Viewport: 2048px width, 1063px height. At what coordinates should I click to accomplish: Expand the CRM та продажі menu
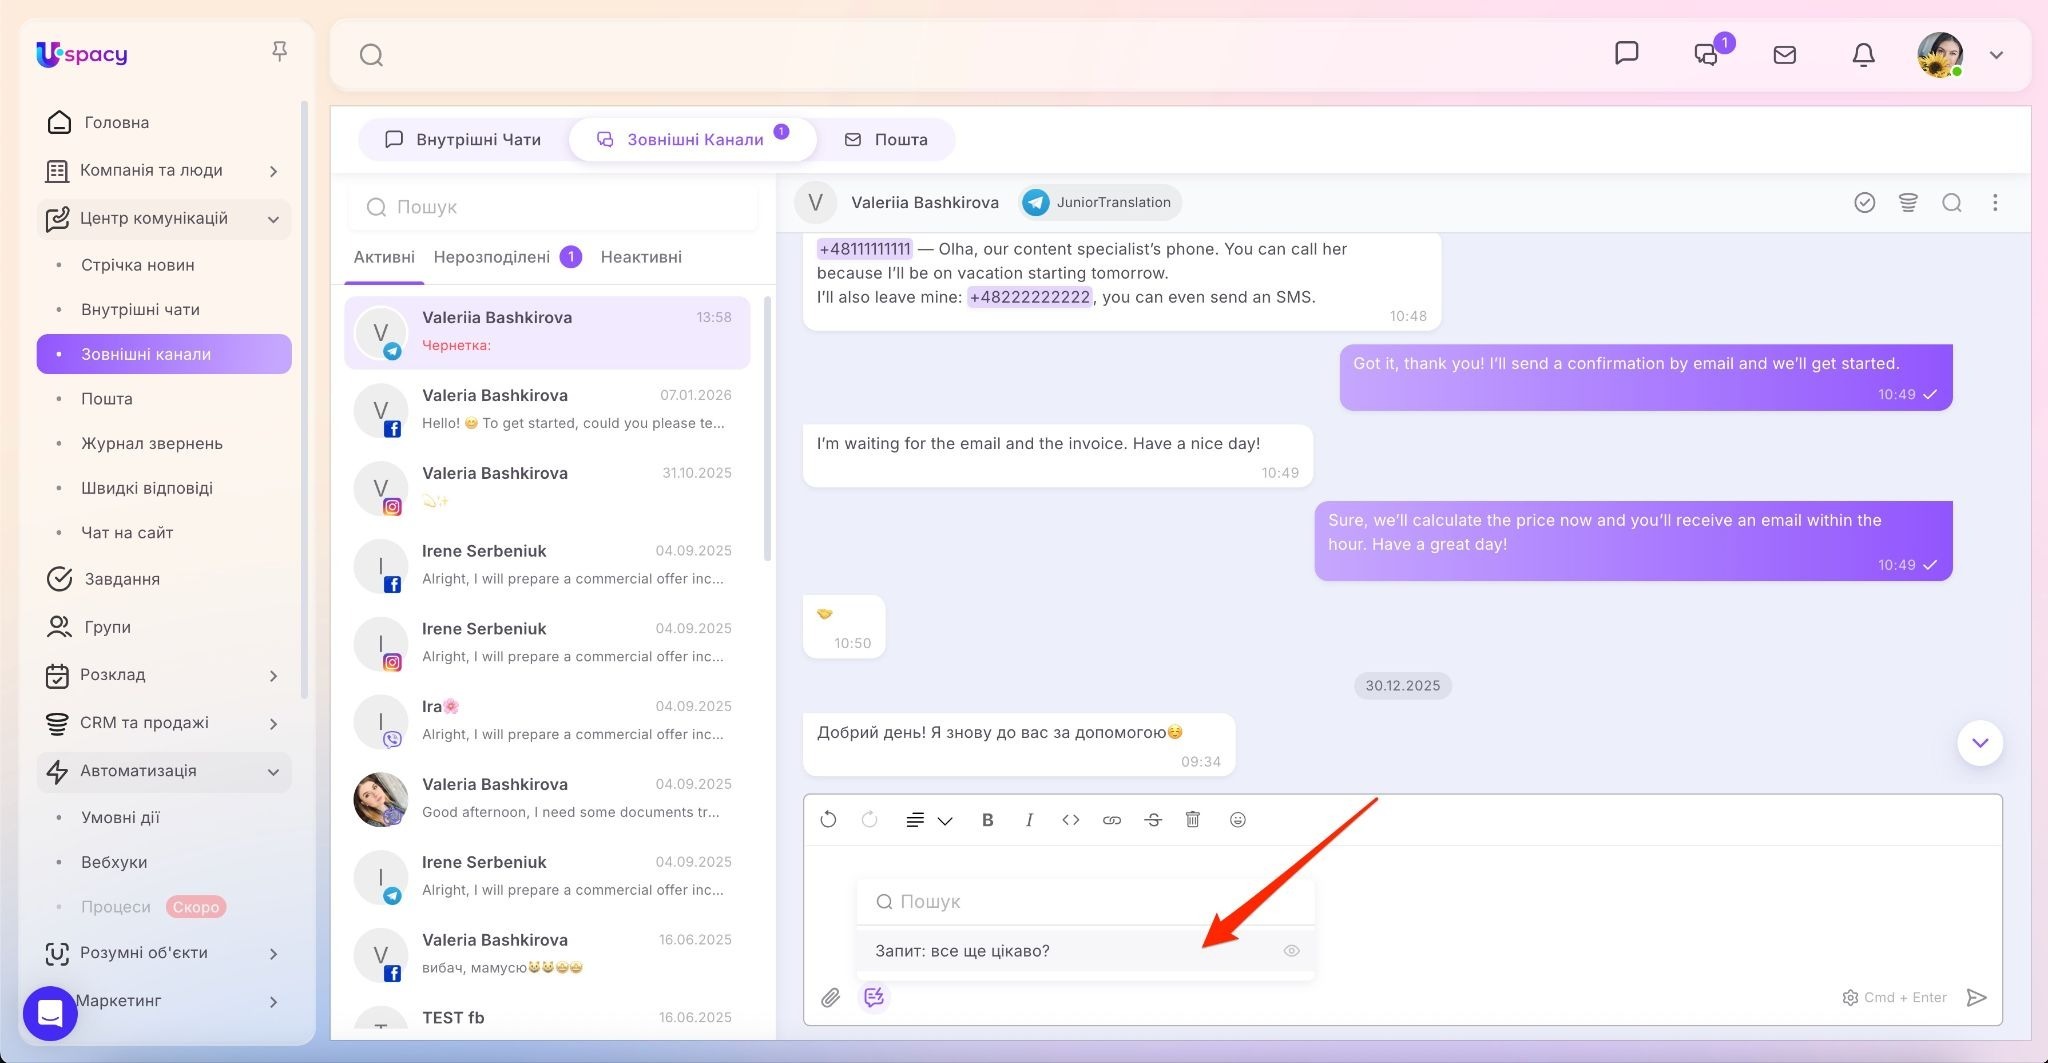(273, 723)
